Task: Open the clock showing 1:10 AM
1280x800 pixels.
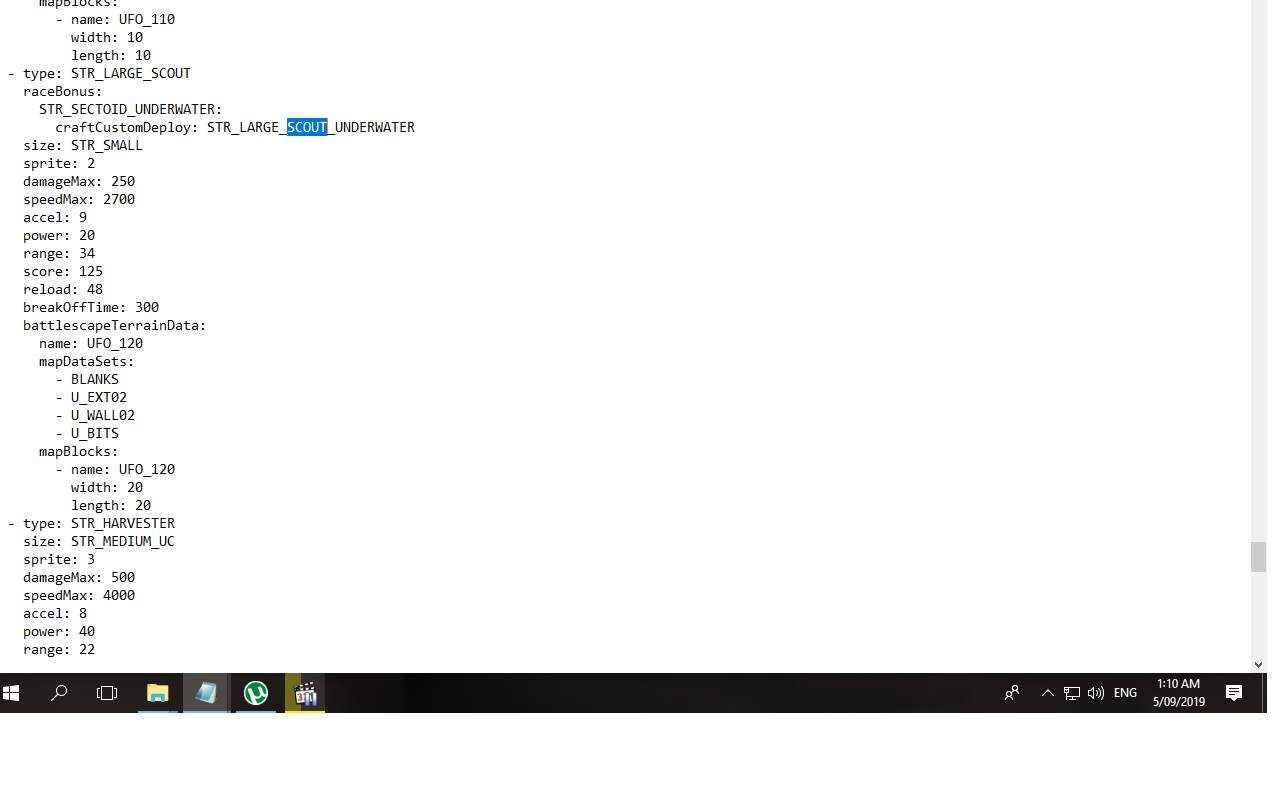Action: 1179,692
